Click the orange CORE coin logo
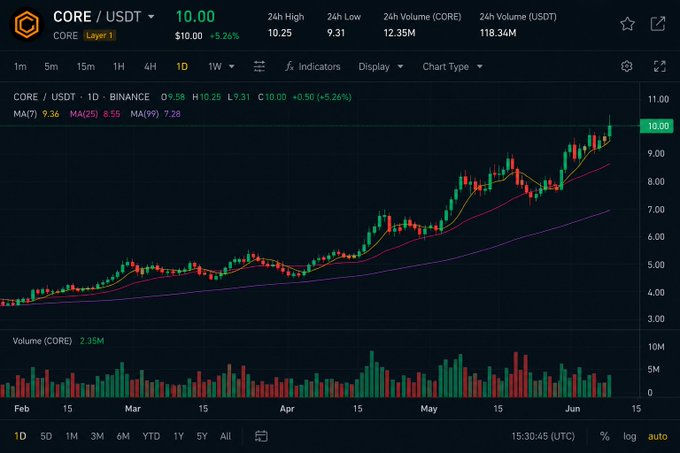Image resolution: width=680 pixels, height=453 pixels. (x=26, y=25)
